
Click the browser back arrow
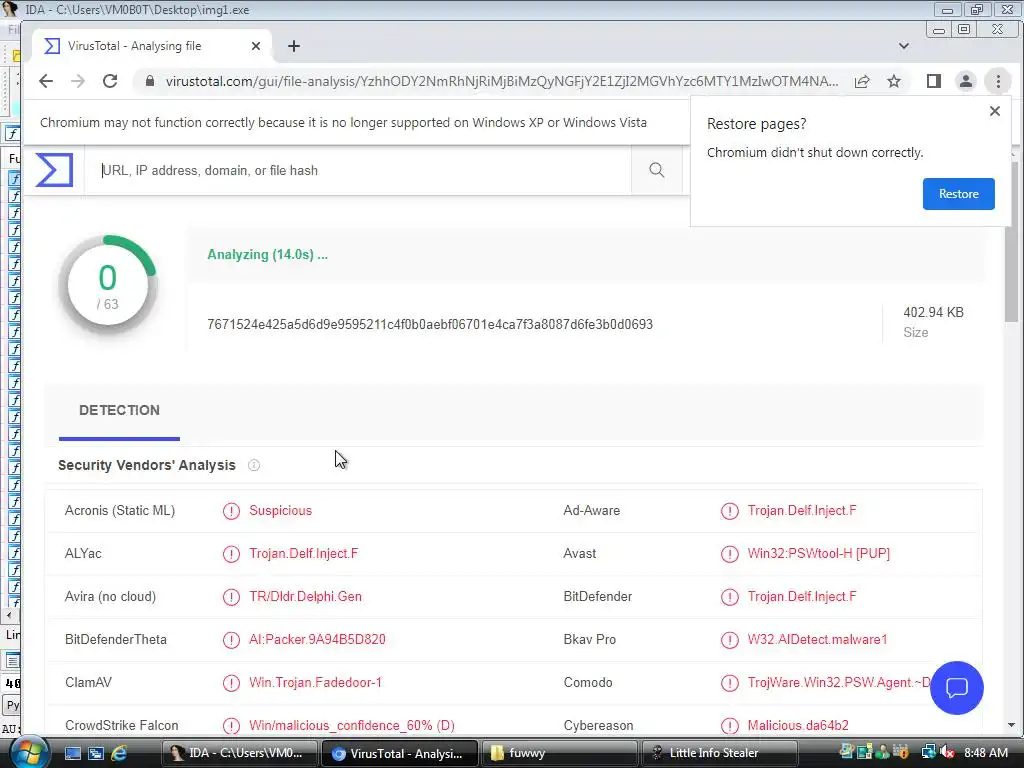[x=46, y=81]
